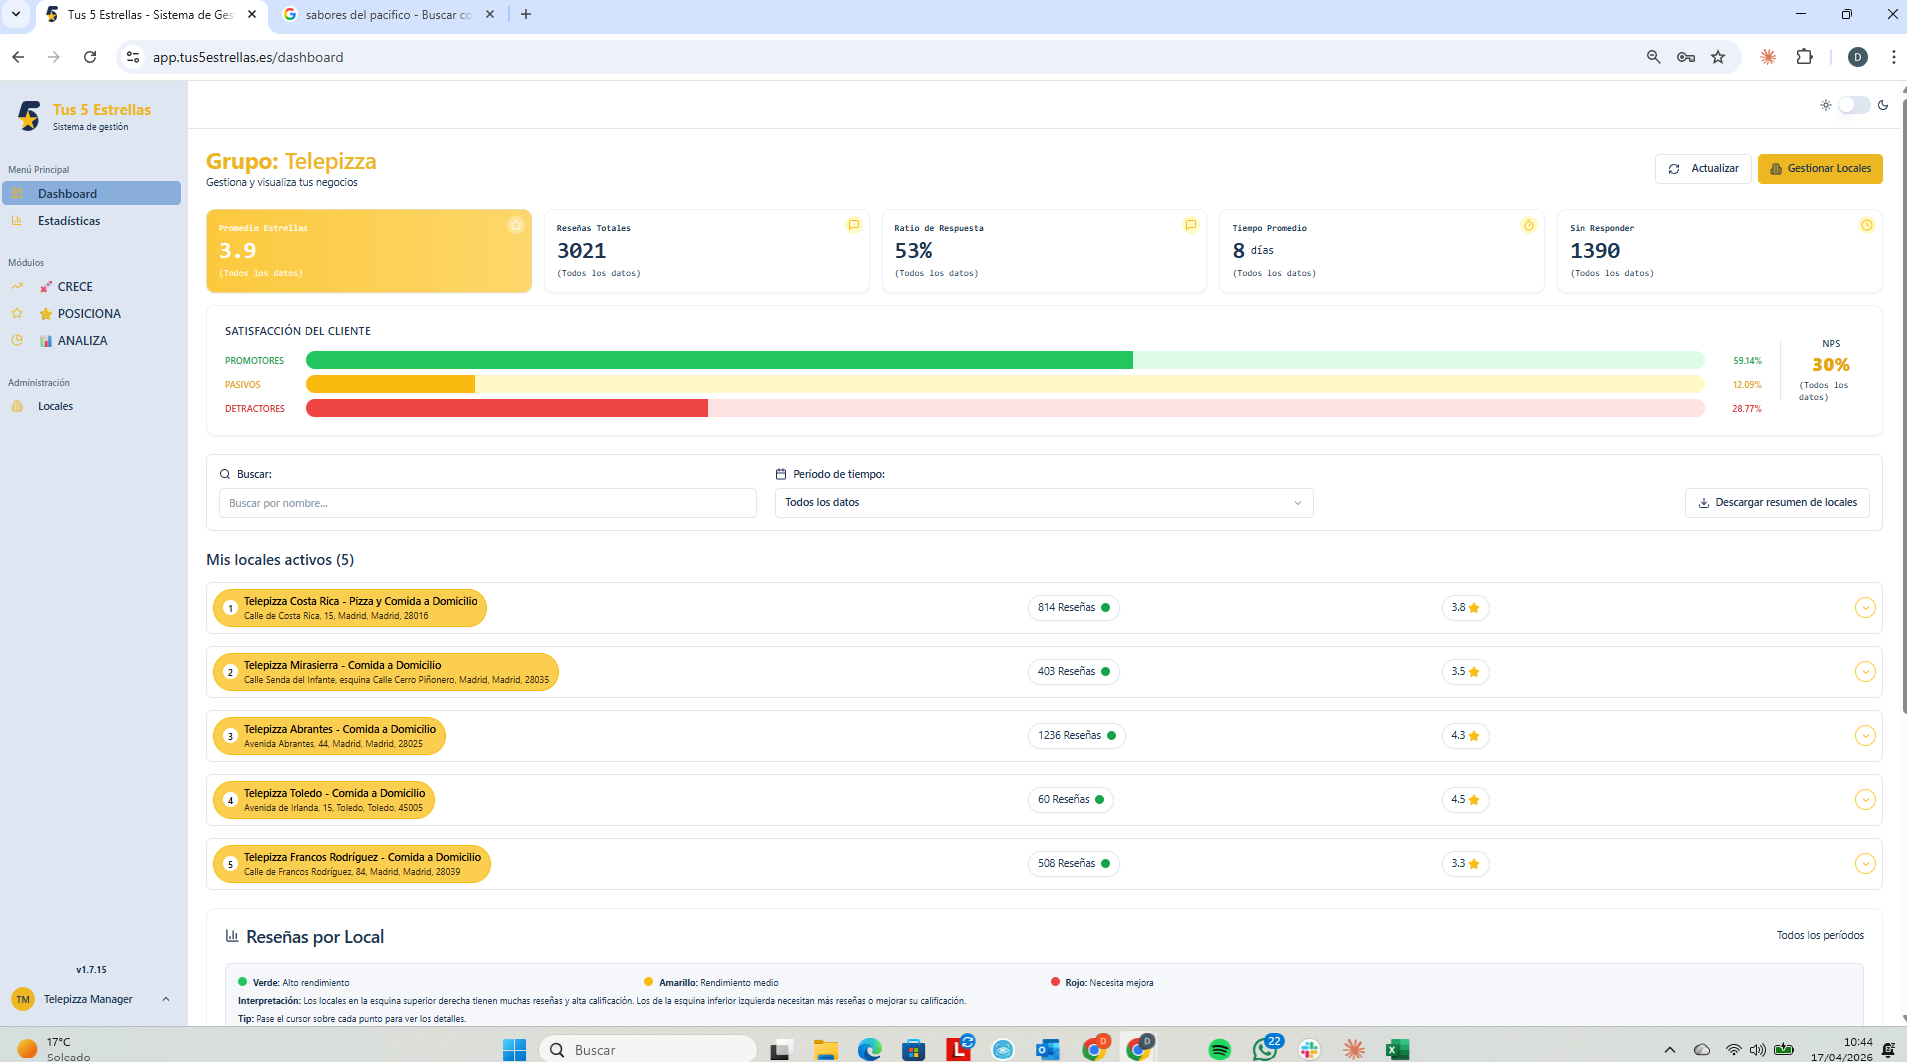
Task: Open the browser tab search dropdown
Action: 16,14
